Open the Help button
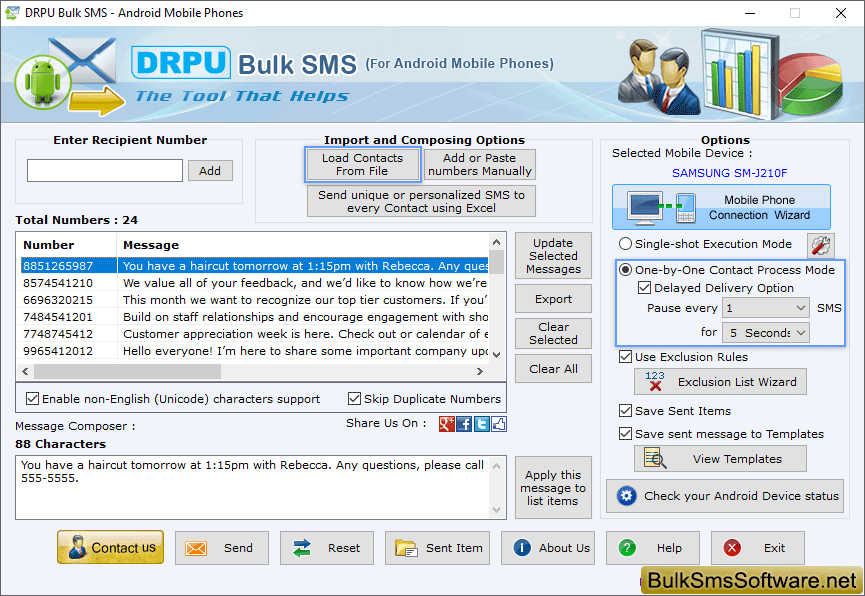This screenshot has width=865, height=596. [653, 548]
